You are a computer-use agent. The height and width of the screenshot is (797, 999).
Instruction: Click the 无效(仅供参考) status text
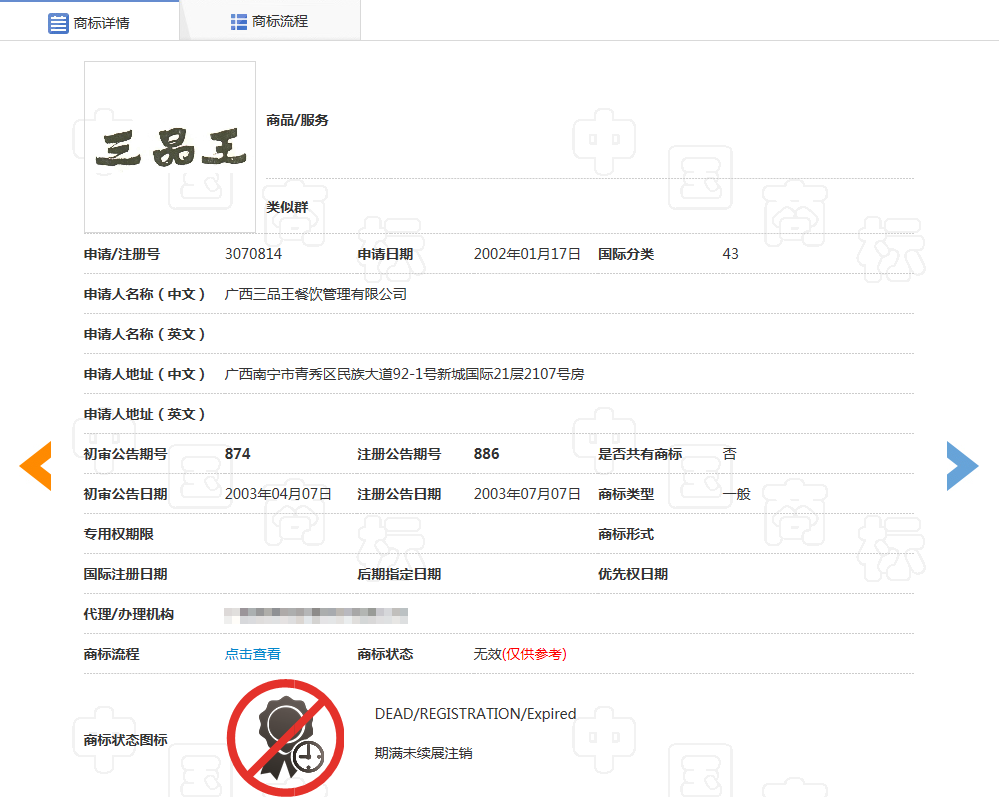(520, 654)
